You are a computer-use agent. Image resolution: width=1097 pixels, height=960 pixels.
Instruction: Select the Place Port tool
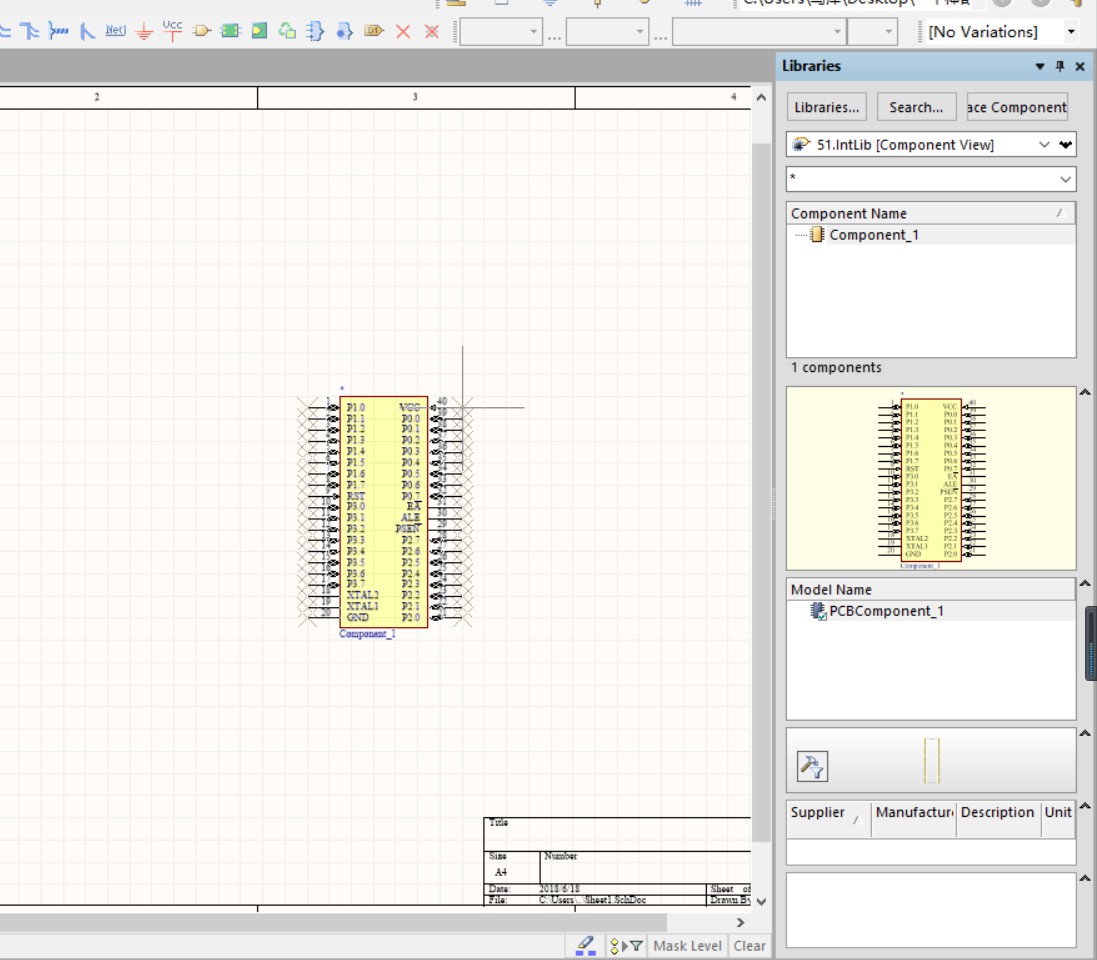point(374,31)
